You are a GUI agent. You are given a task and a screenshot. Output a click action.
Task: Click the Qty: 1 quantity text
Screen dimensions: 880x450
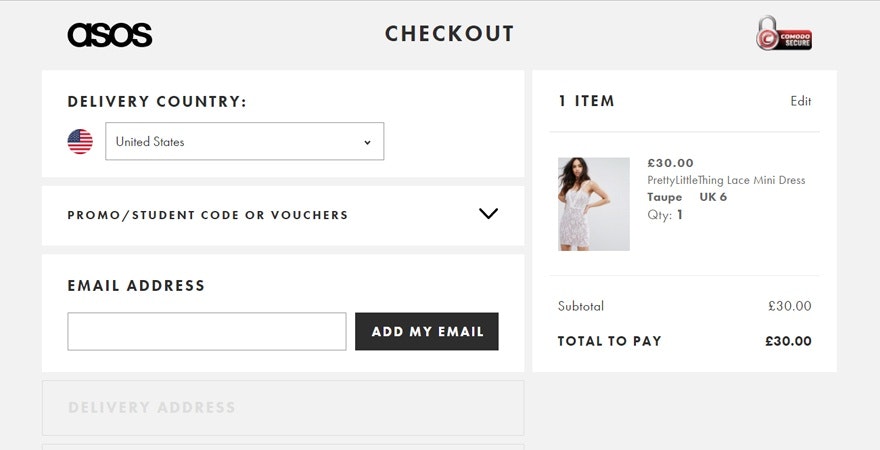[665, 214]
